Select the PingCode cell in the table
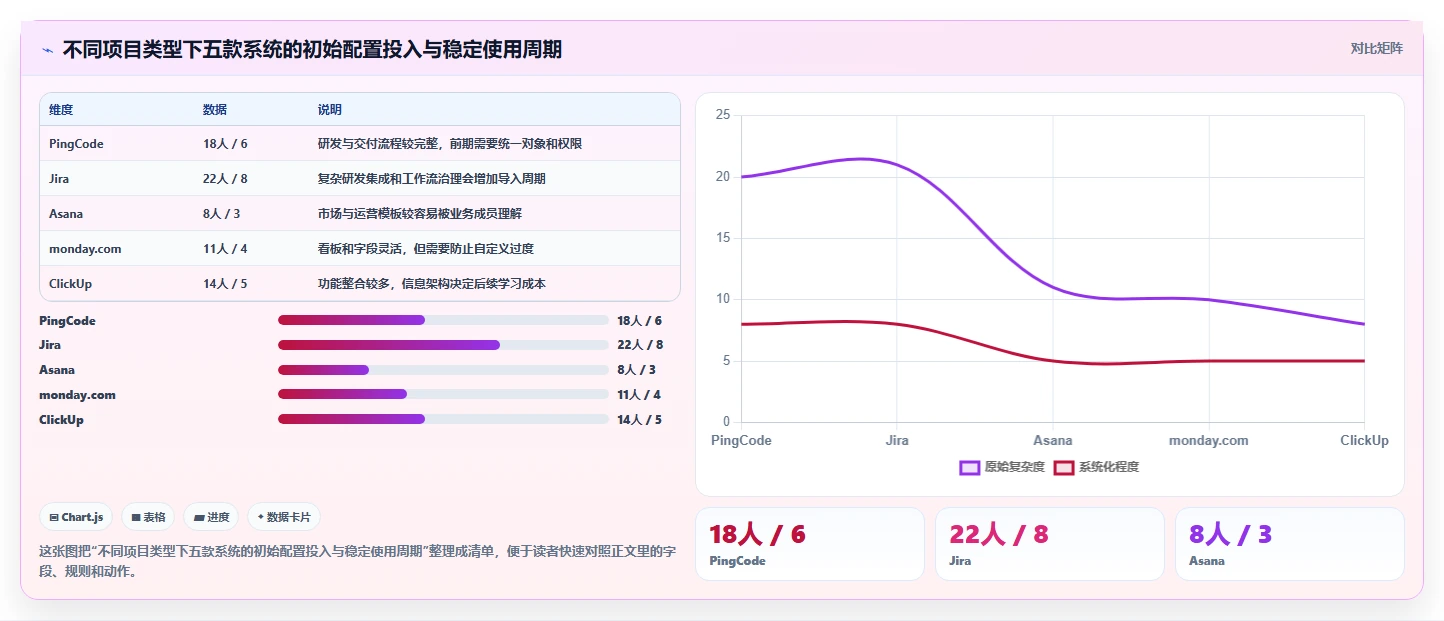 point(76,144)
